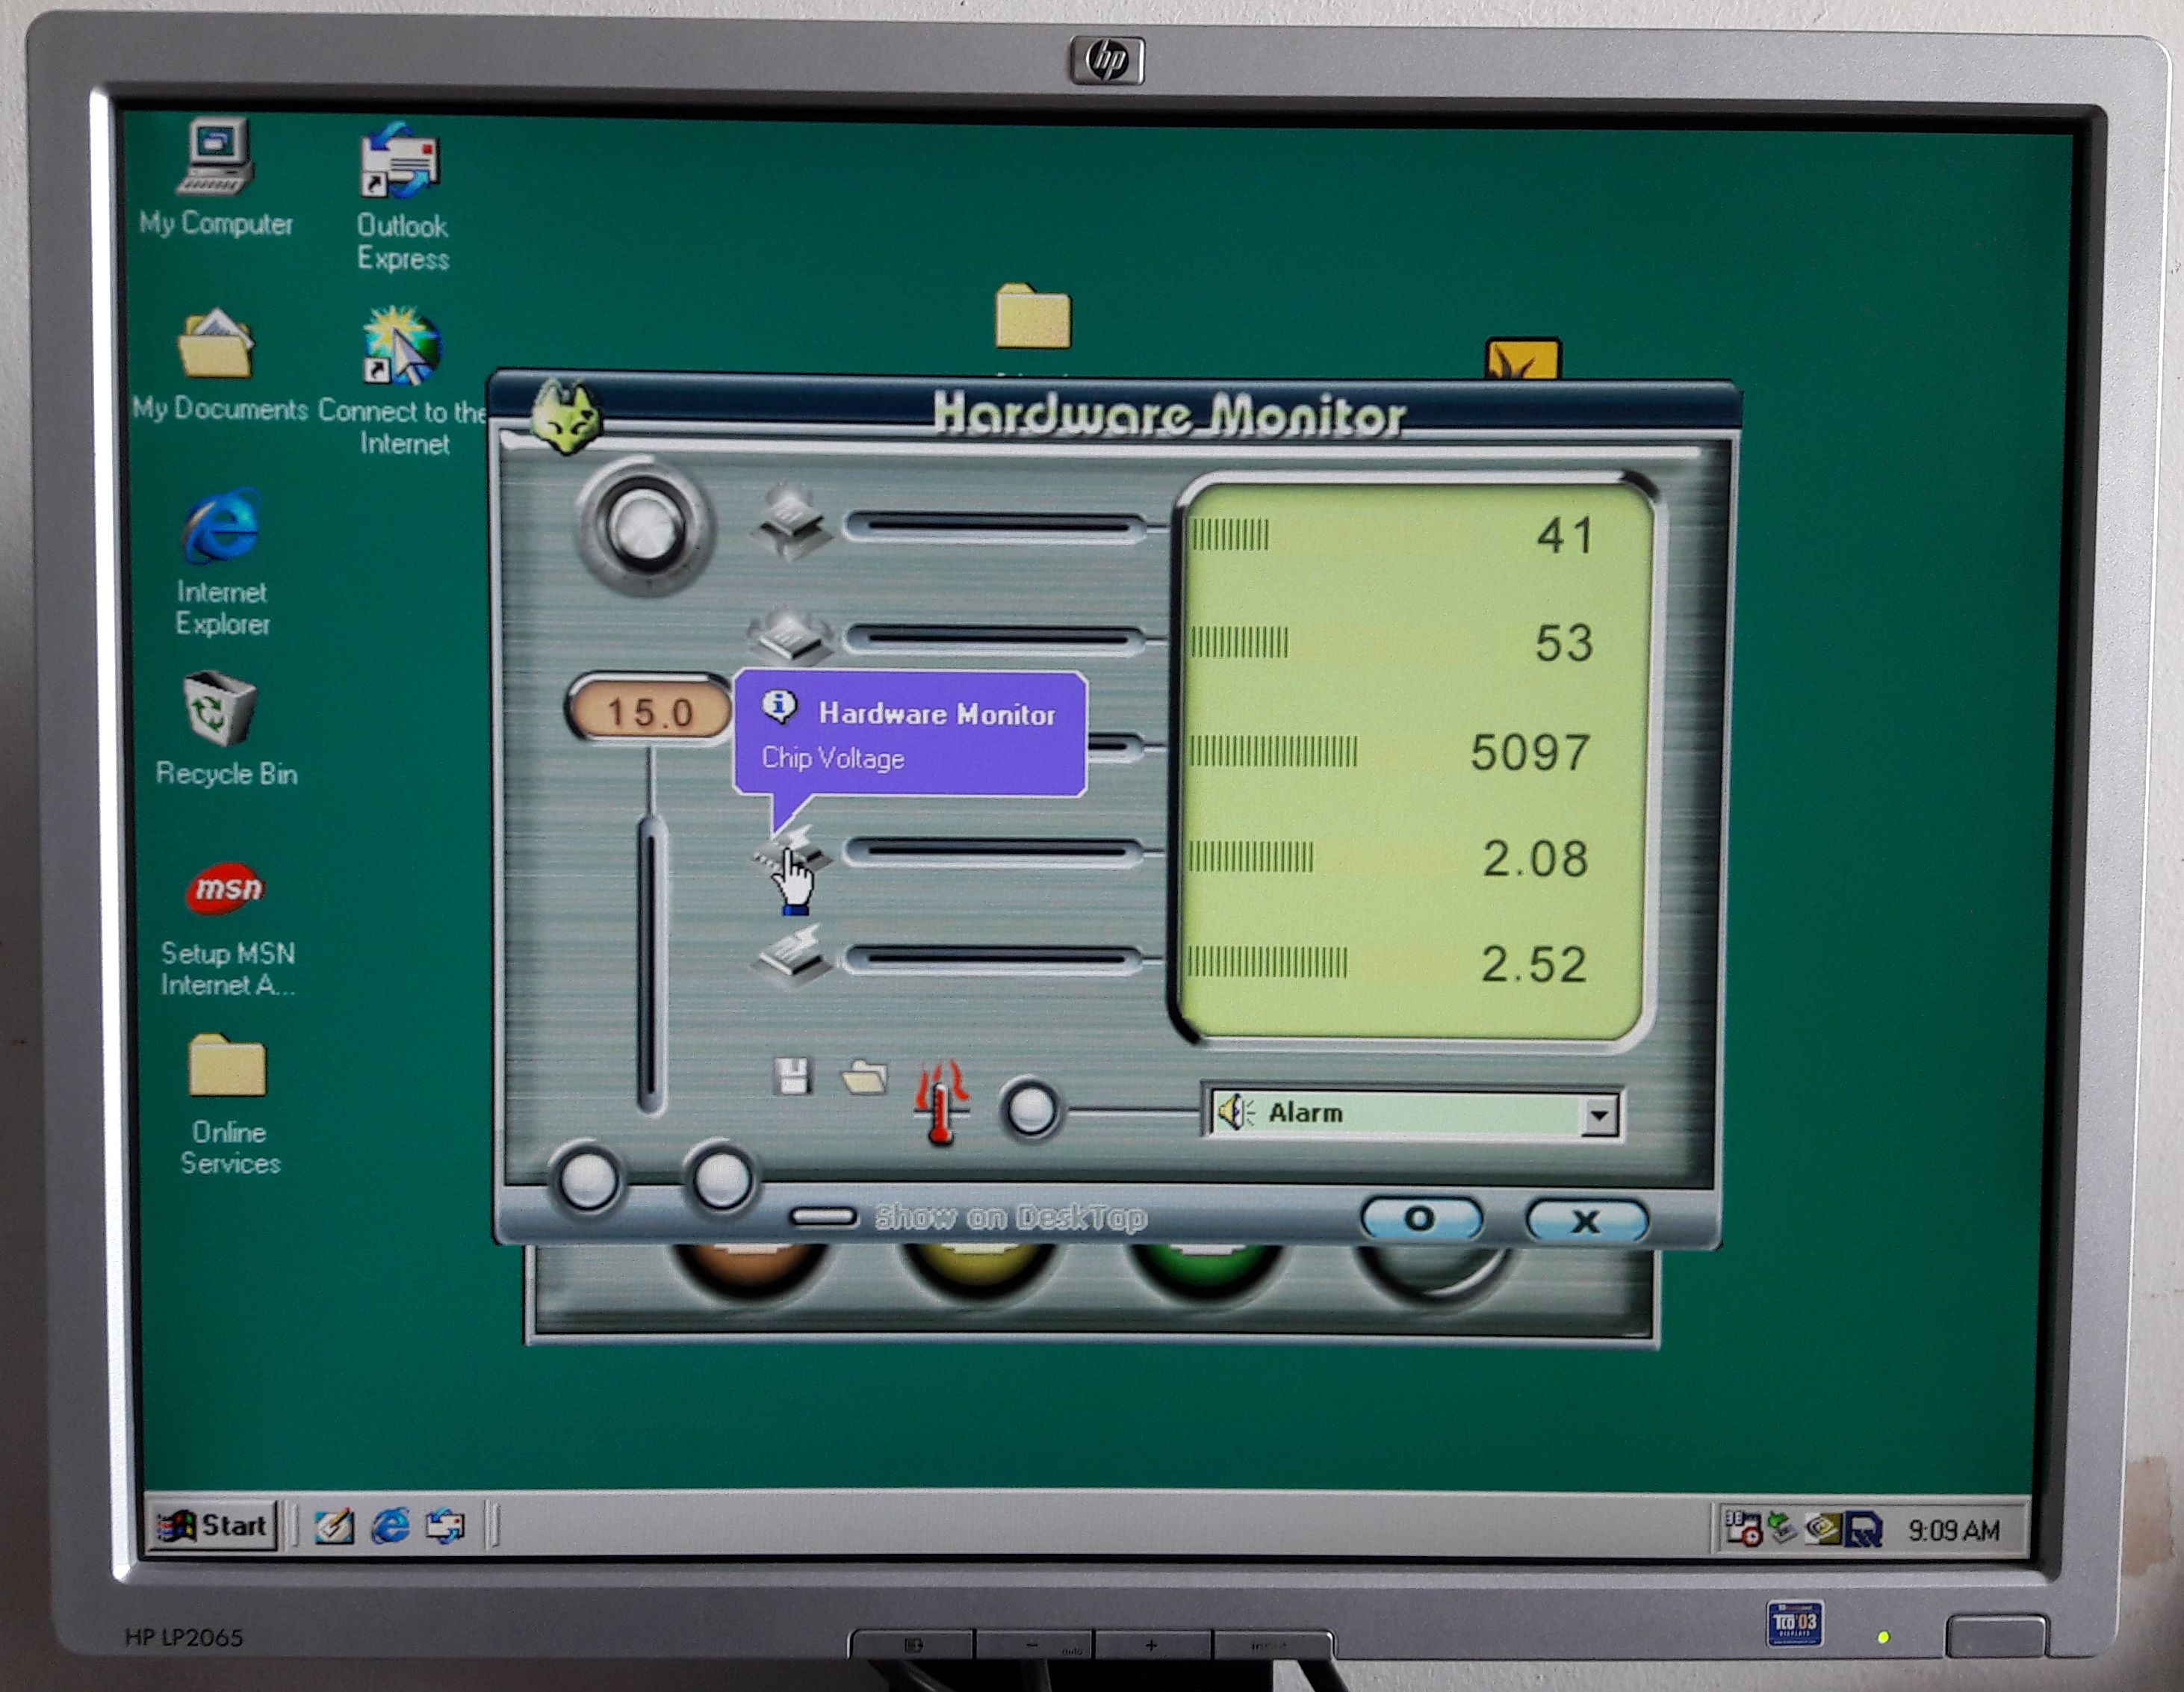Screen dimensions: 2184x1692
Task: Click the 41 temperature reading
Action: (1565, 535)
